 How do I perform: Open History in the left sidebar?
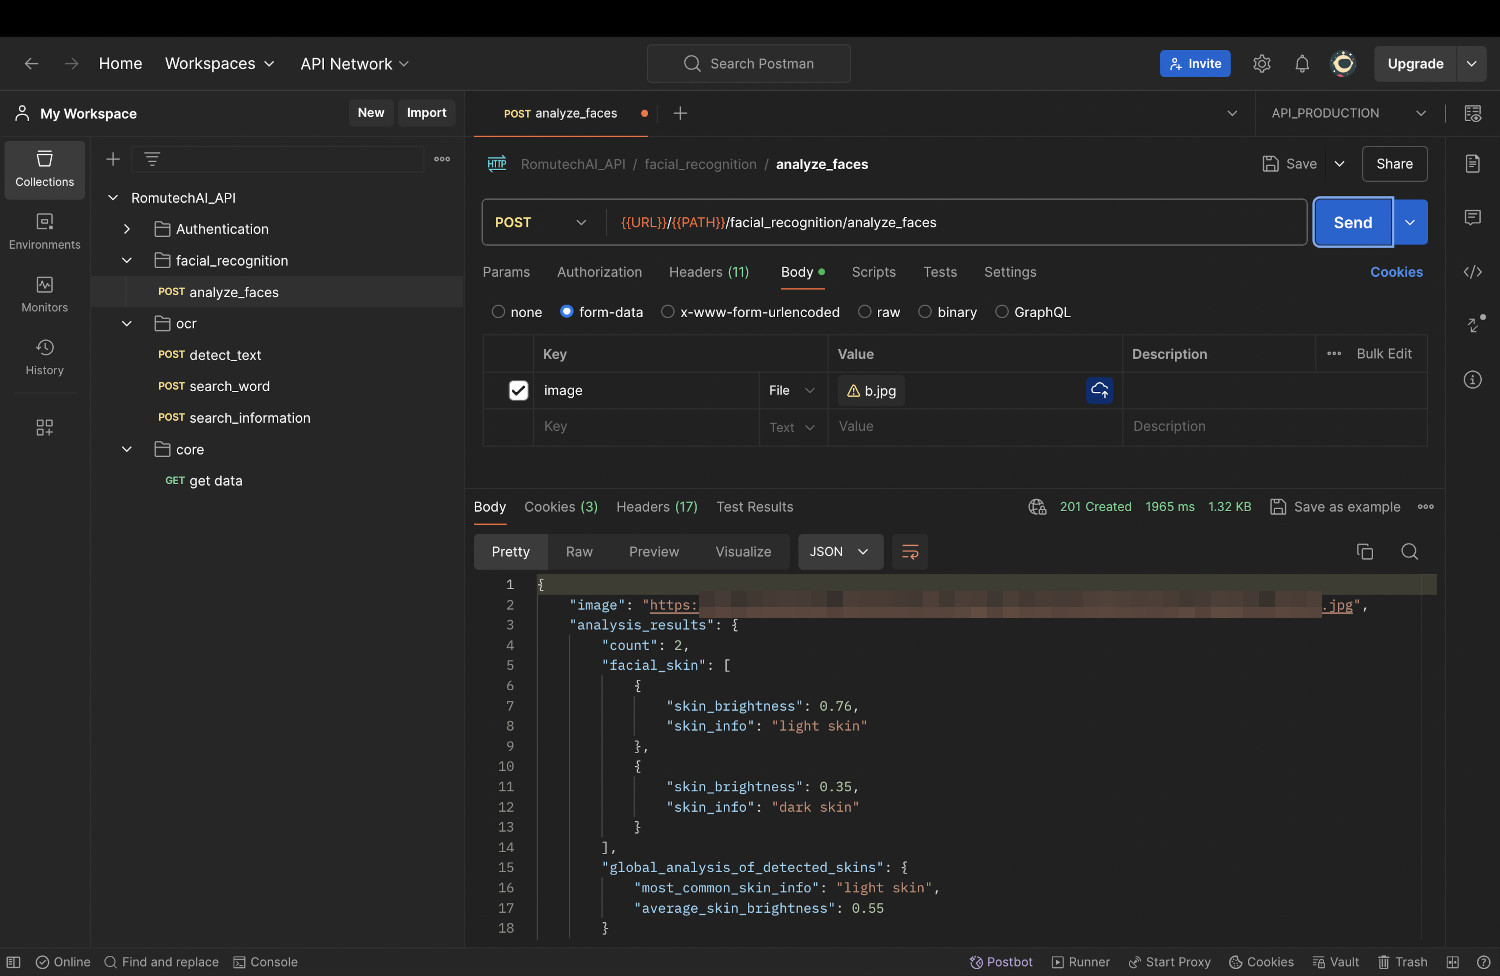click(x=45, y=357)
